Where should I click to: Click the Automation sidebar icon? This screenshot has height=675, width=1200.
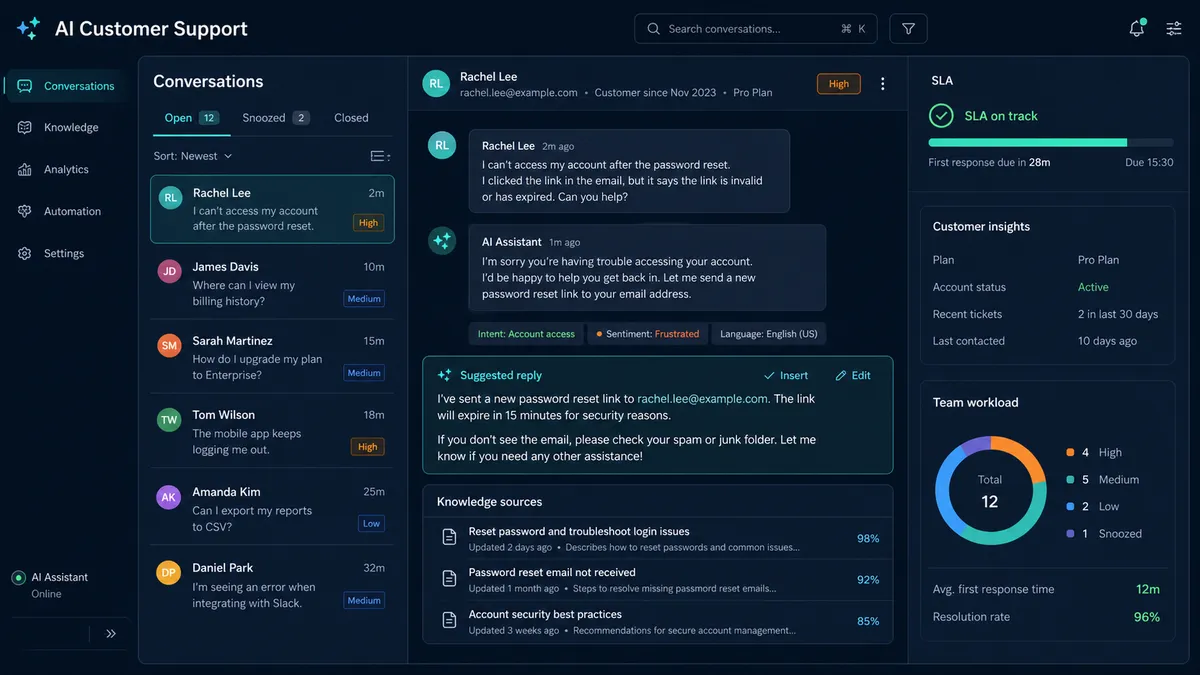coord(25,212)
